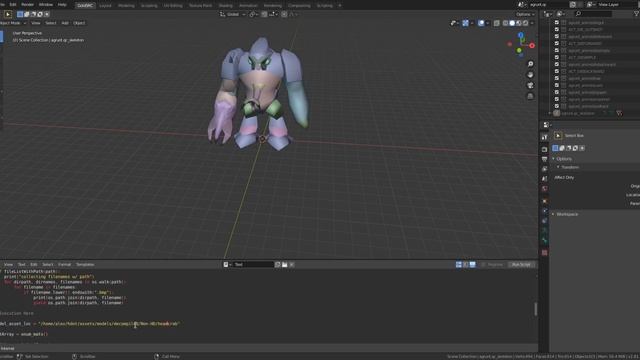Choose Intersect Selection mode in viewport header
640x360 pixels.
(x=47, y=14)
